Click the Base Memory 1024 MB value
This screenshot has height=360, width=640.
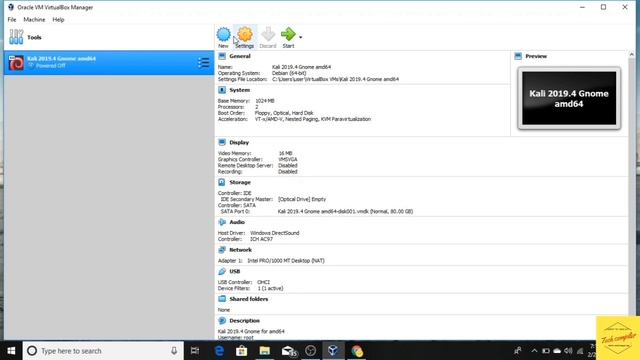point(265,101)
